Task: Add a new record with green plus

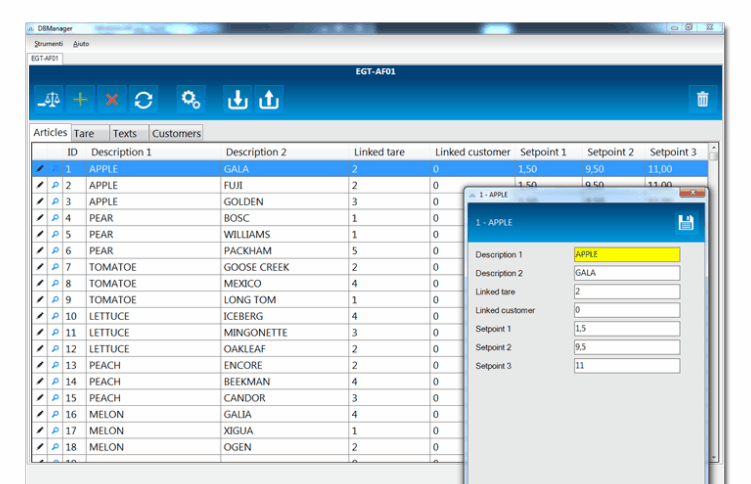Action: click(80, 100)
